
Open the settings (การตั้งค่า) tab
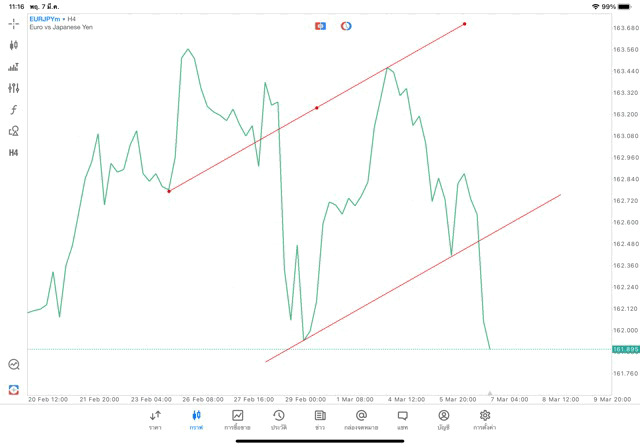click(x=485, y=420)
